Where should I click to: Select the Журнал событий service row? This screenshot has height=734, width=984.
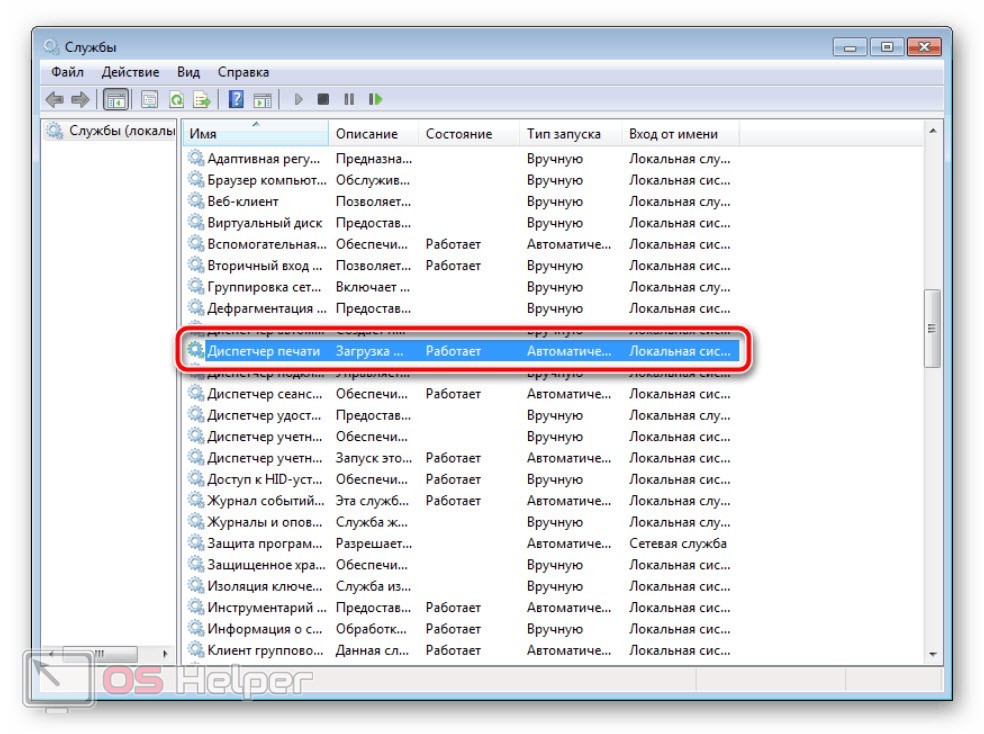tap(264, 501)
